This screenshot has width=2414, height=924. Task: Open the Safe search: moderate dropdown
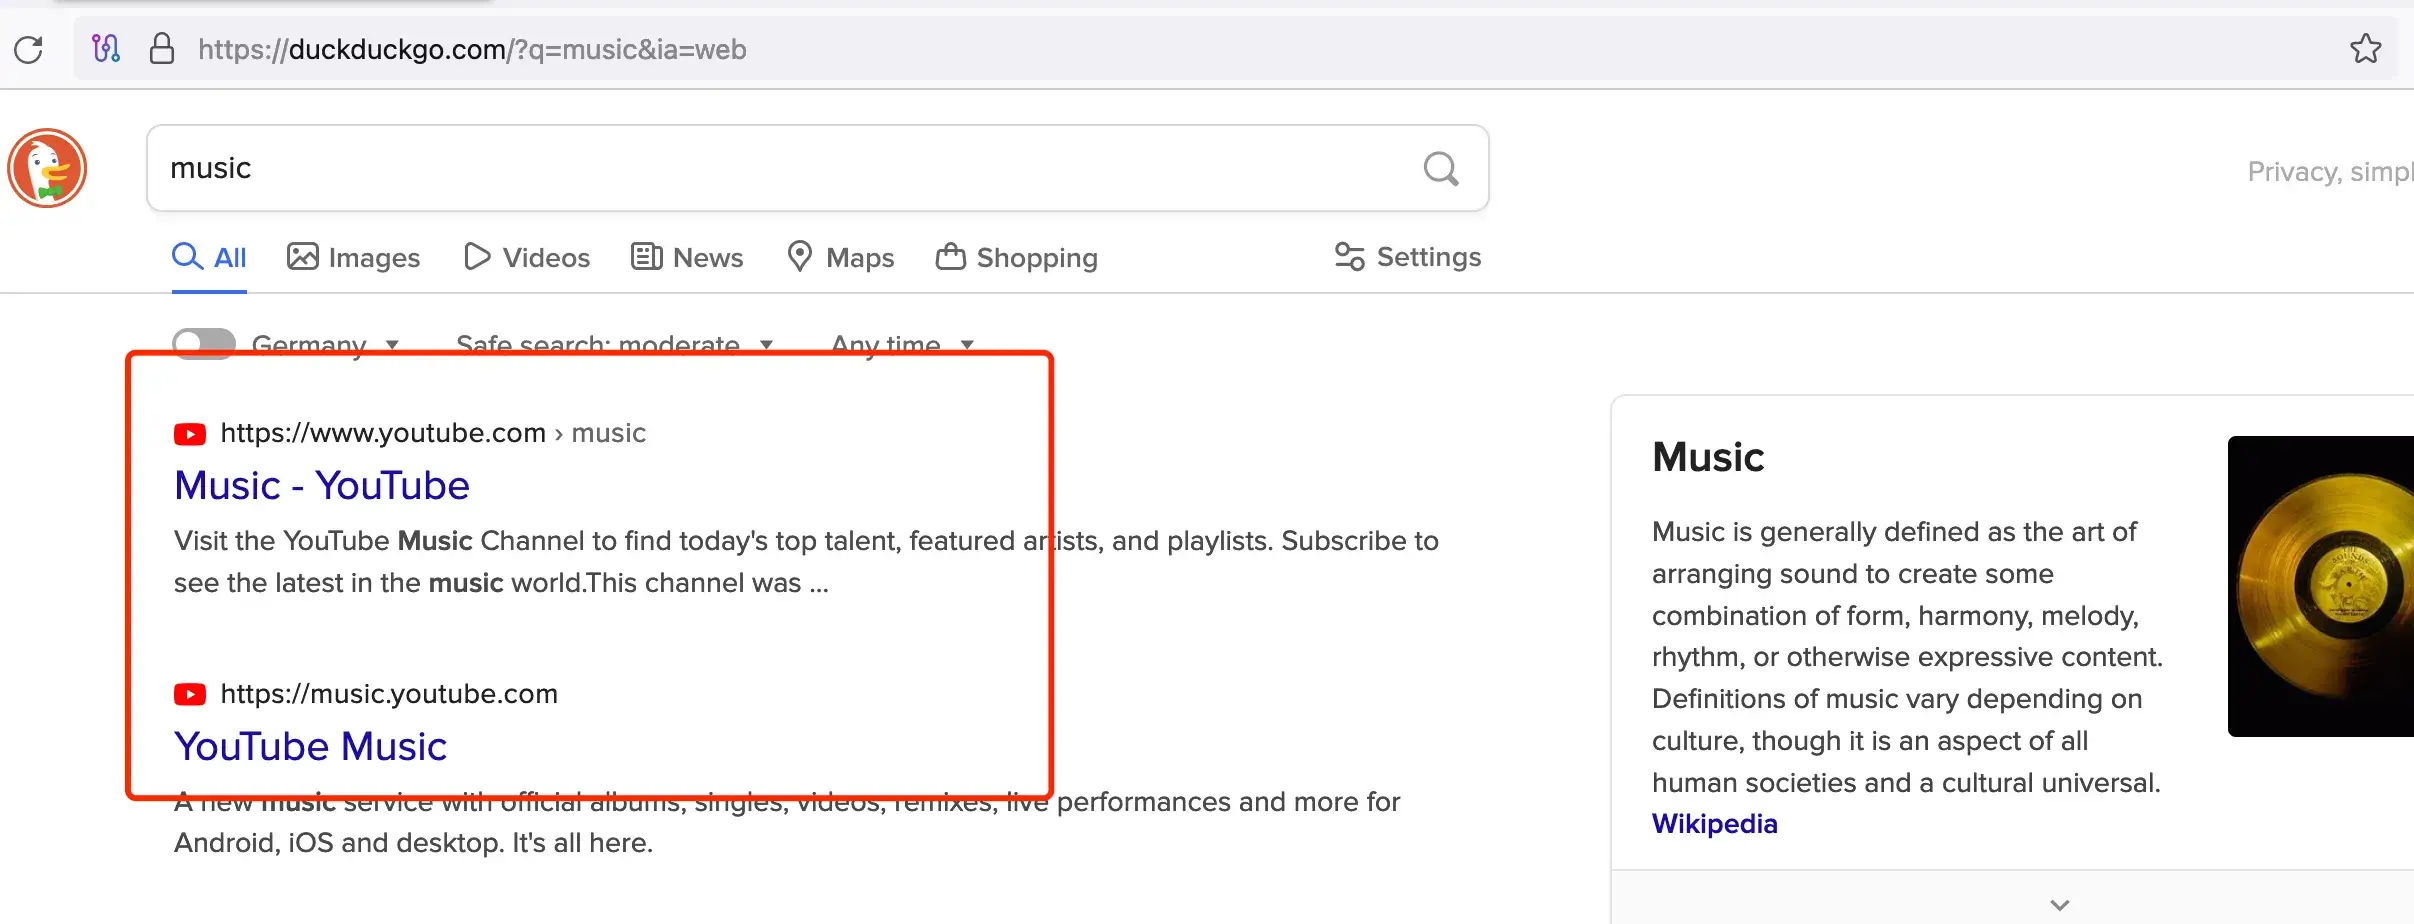[615, 345]
